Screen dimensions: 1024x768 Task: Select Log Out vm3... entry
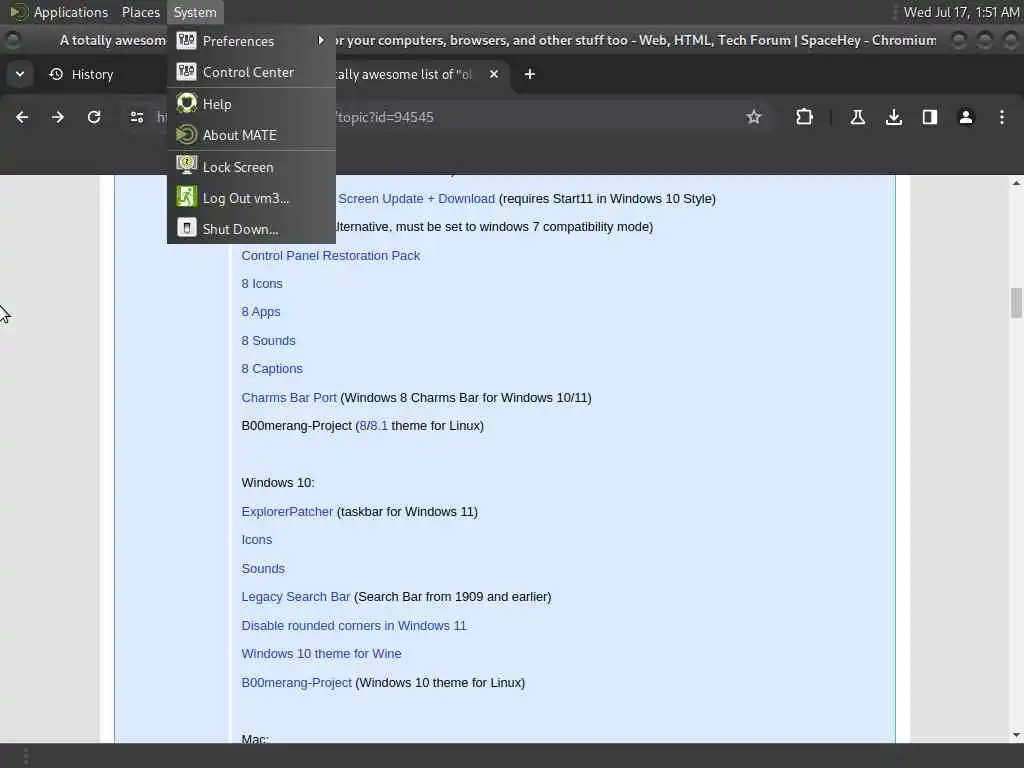tap(251, 198)
